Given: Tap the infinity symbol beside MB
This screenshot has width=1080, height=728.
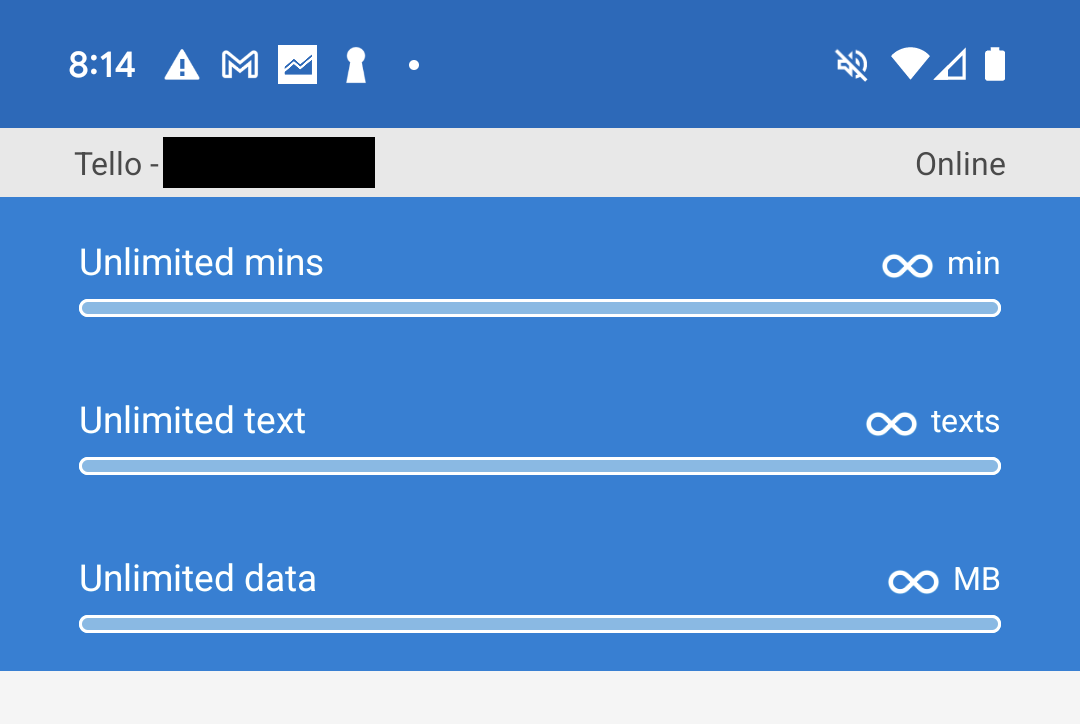Looking at the screenshot, I should tap(913, 582).
